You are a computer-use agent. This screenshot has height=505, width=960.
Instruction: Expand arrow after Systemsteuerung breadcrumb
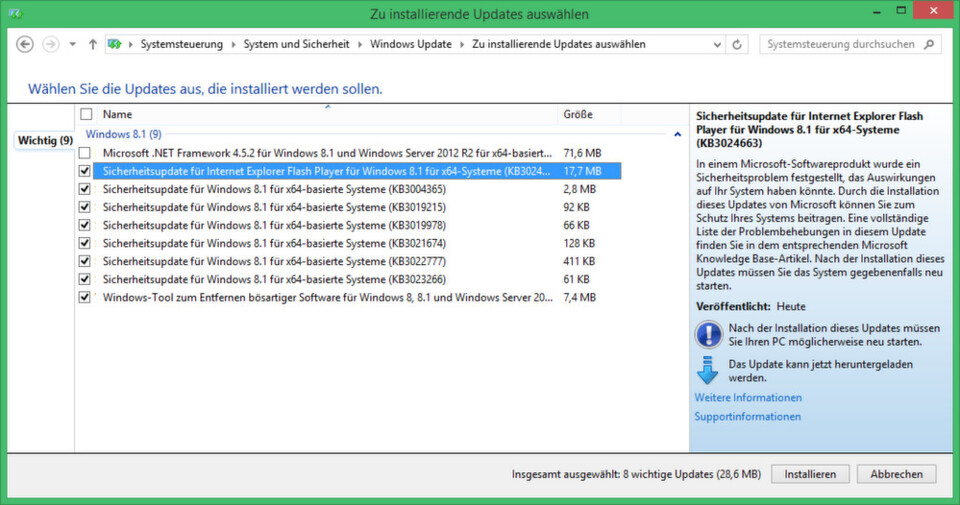[x=233, y=44]
